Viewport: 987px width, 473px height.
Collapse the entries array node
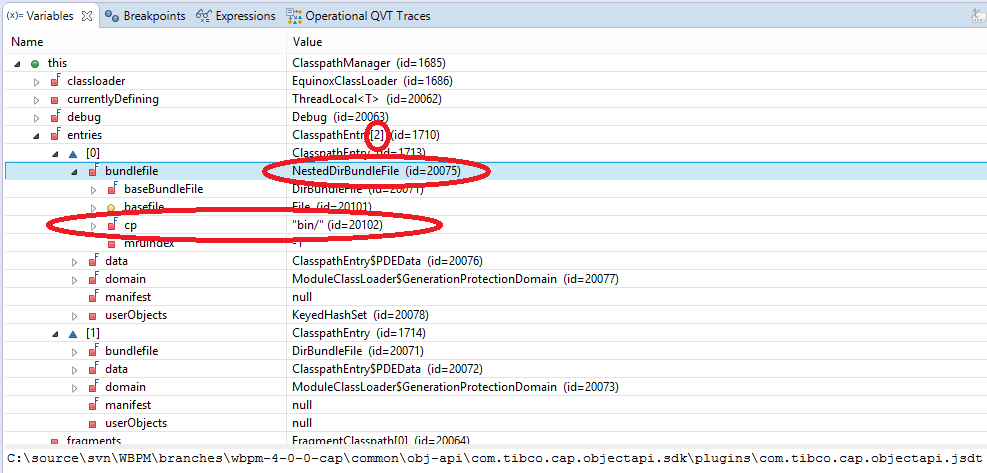click(37, 135)
